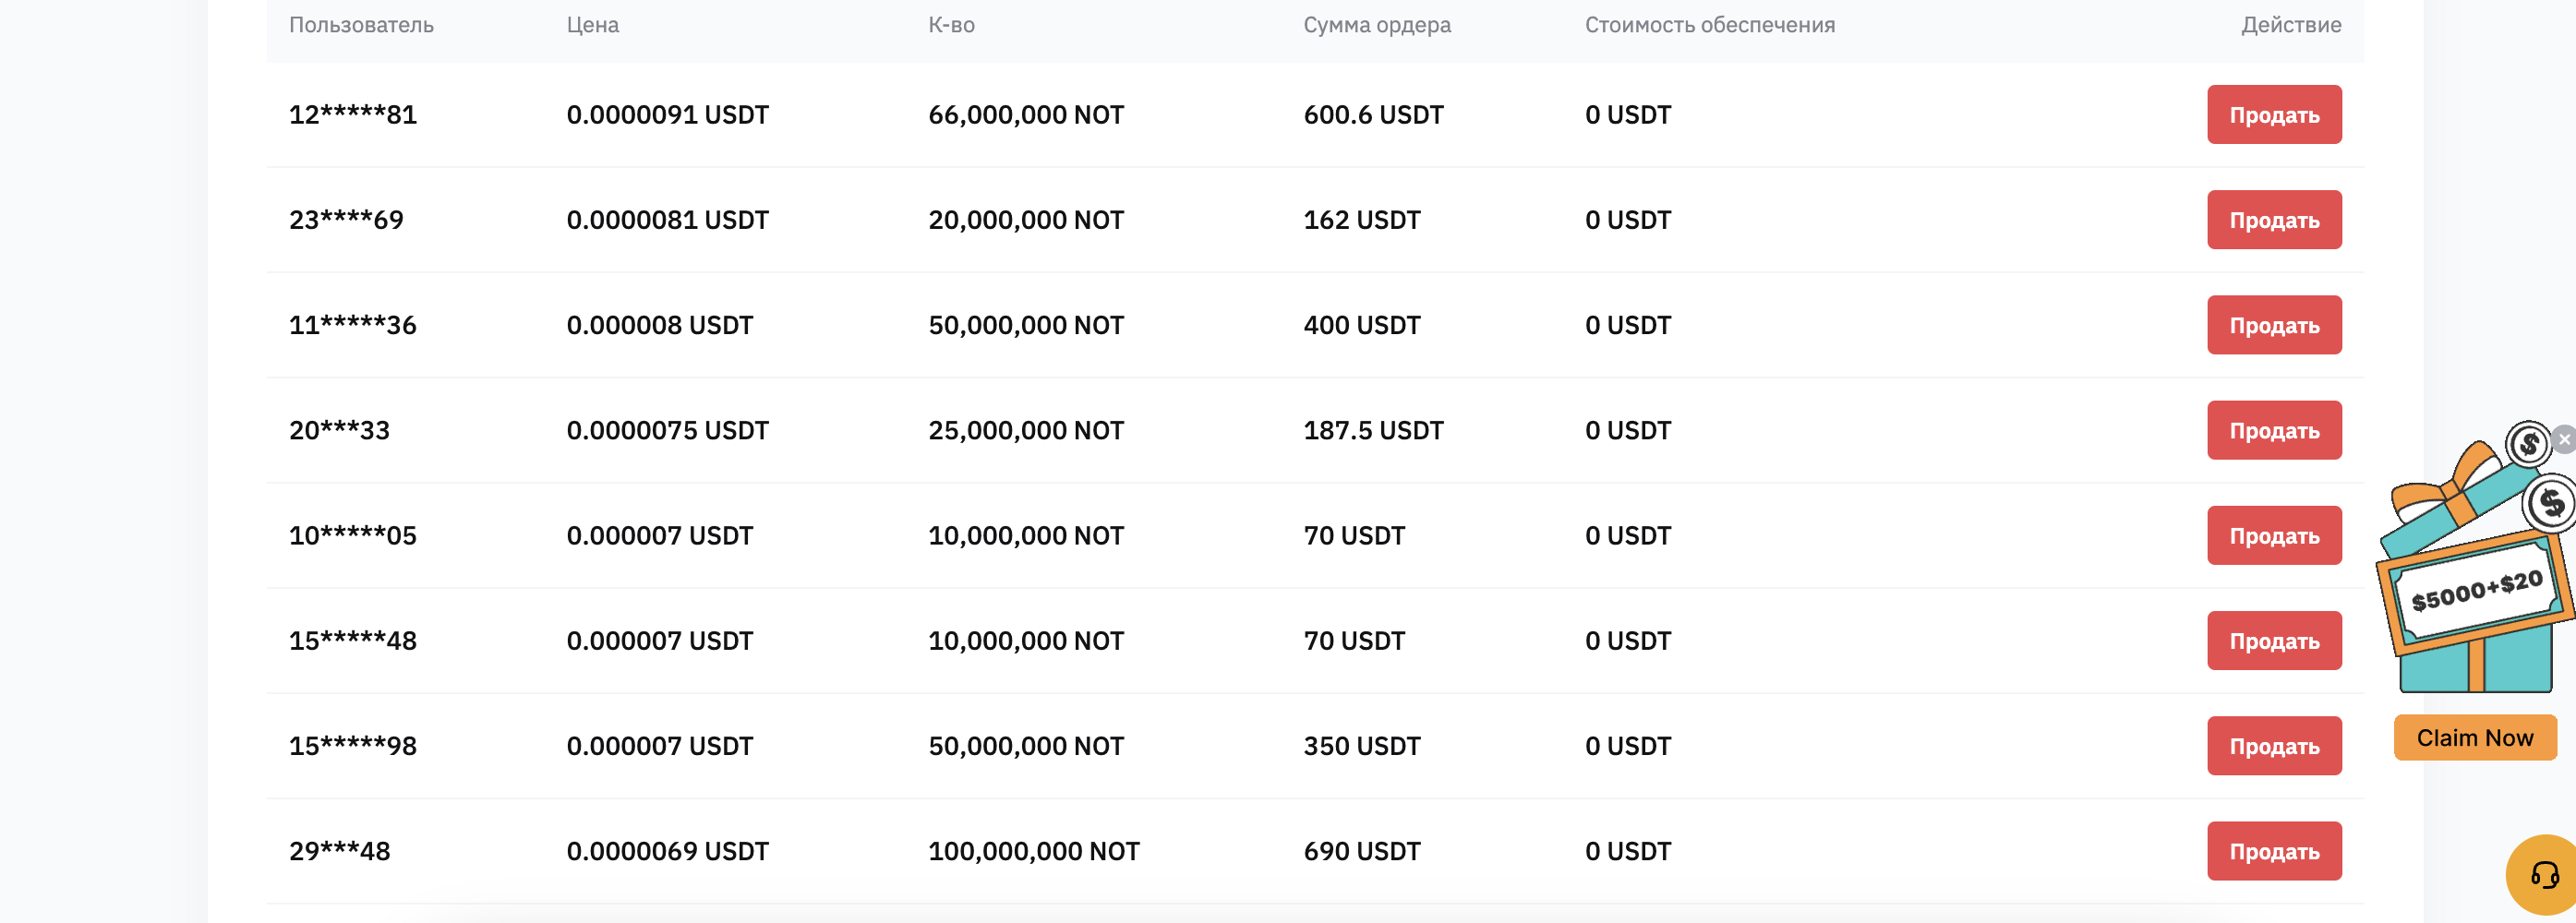Close the gift box promo popup
Screen dimensions: 2576x923
click(x=2564, y=439)
